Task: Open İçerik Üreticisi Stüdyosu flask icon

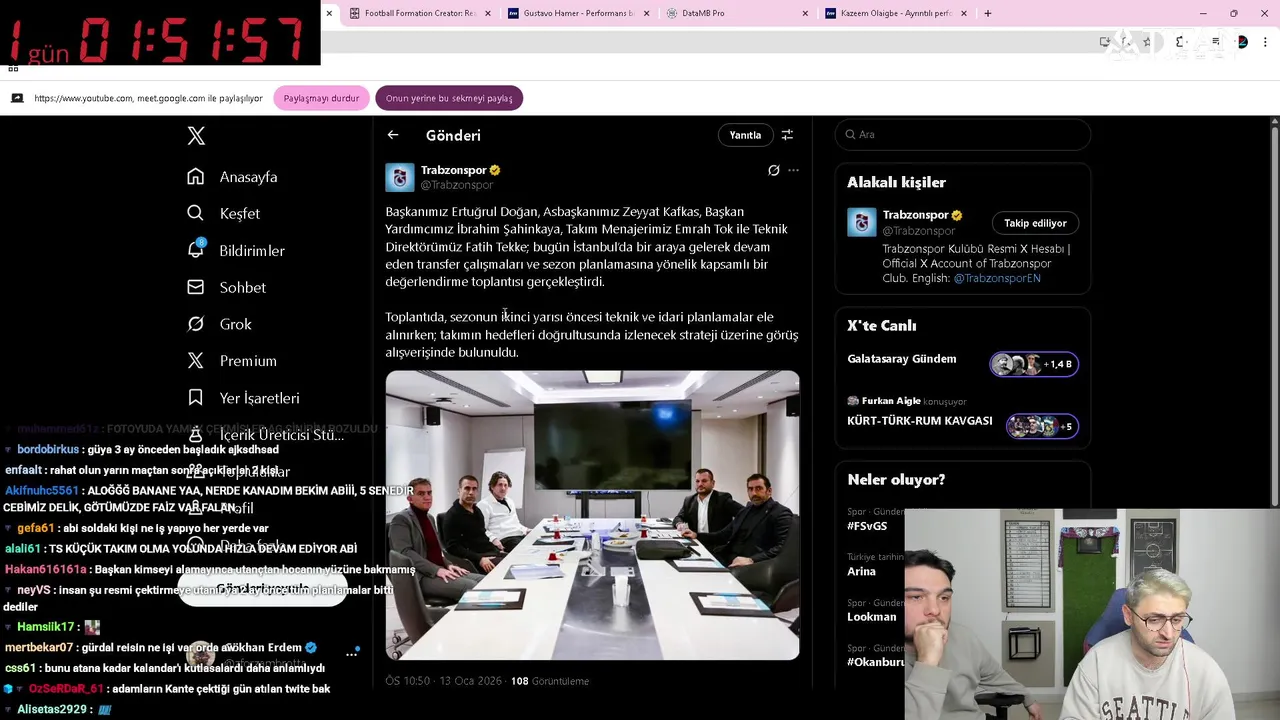Action: tap(196, 435)
